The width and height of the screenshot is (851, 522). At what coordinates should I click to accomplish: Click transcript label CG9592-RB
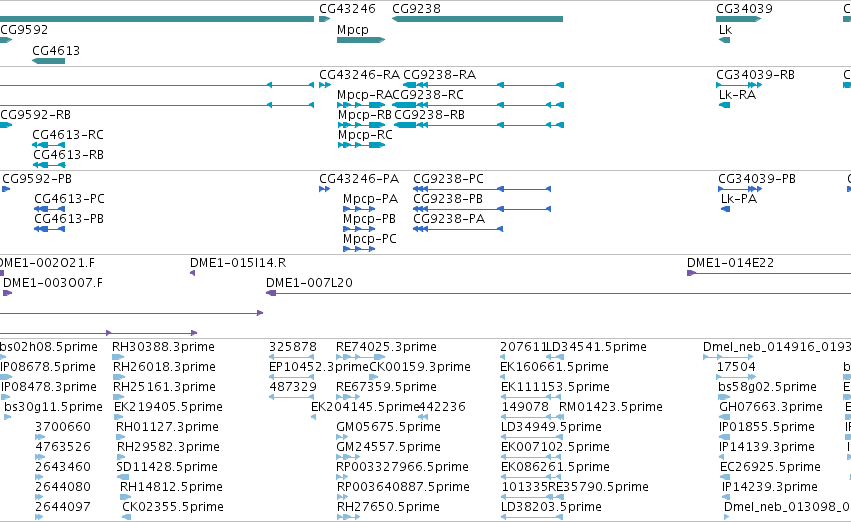[x=35, y=115]
